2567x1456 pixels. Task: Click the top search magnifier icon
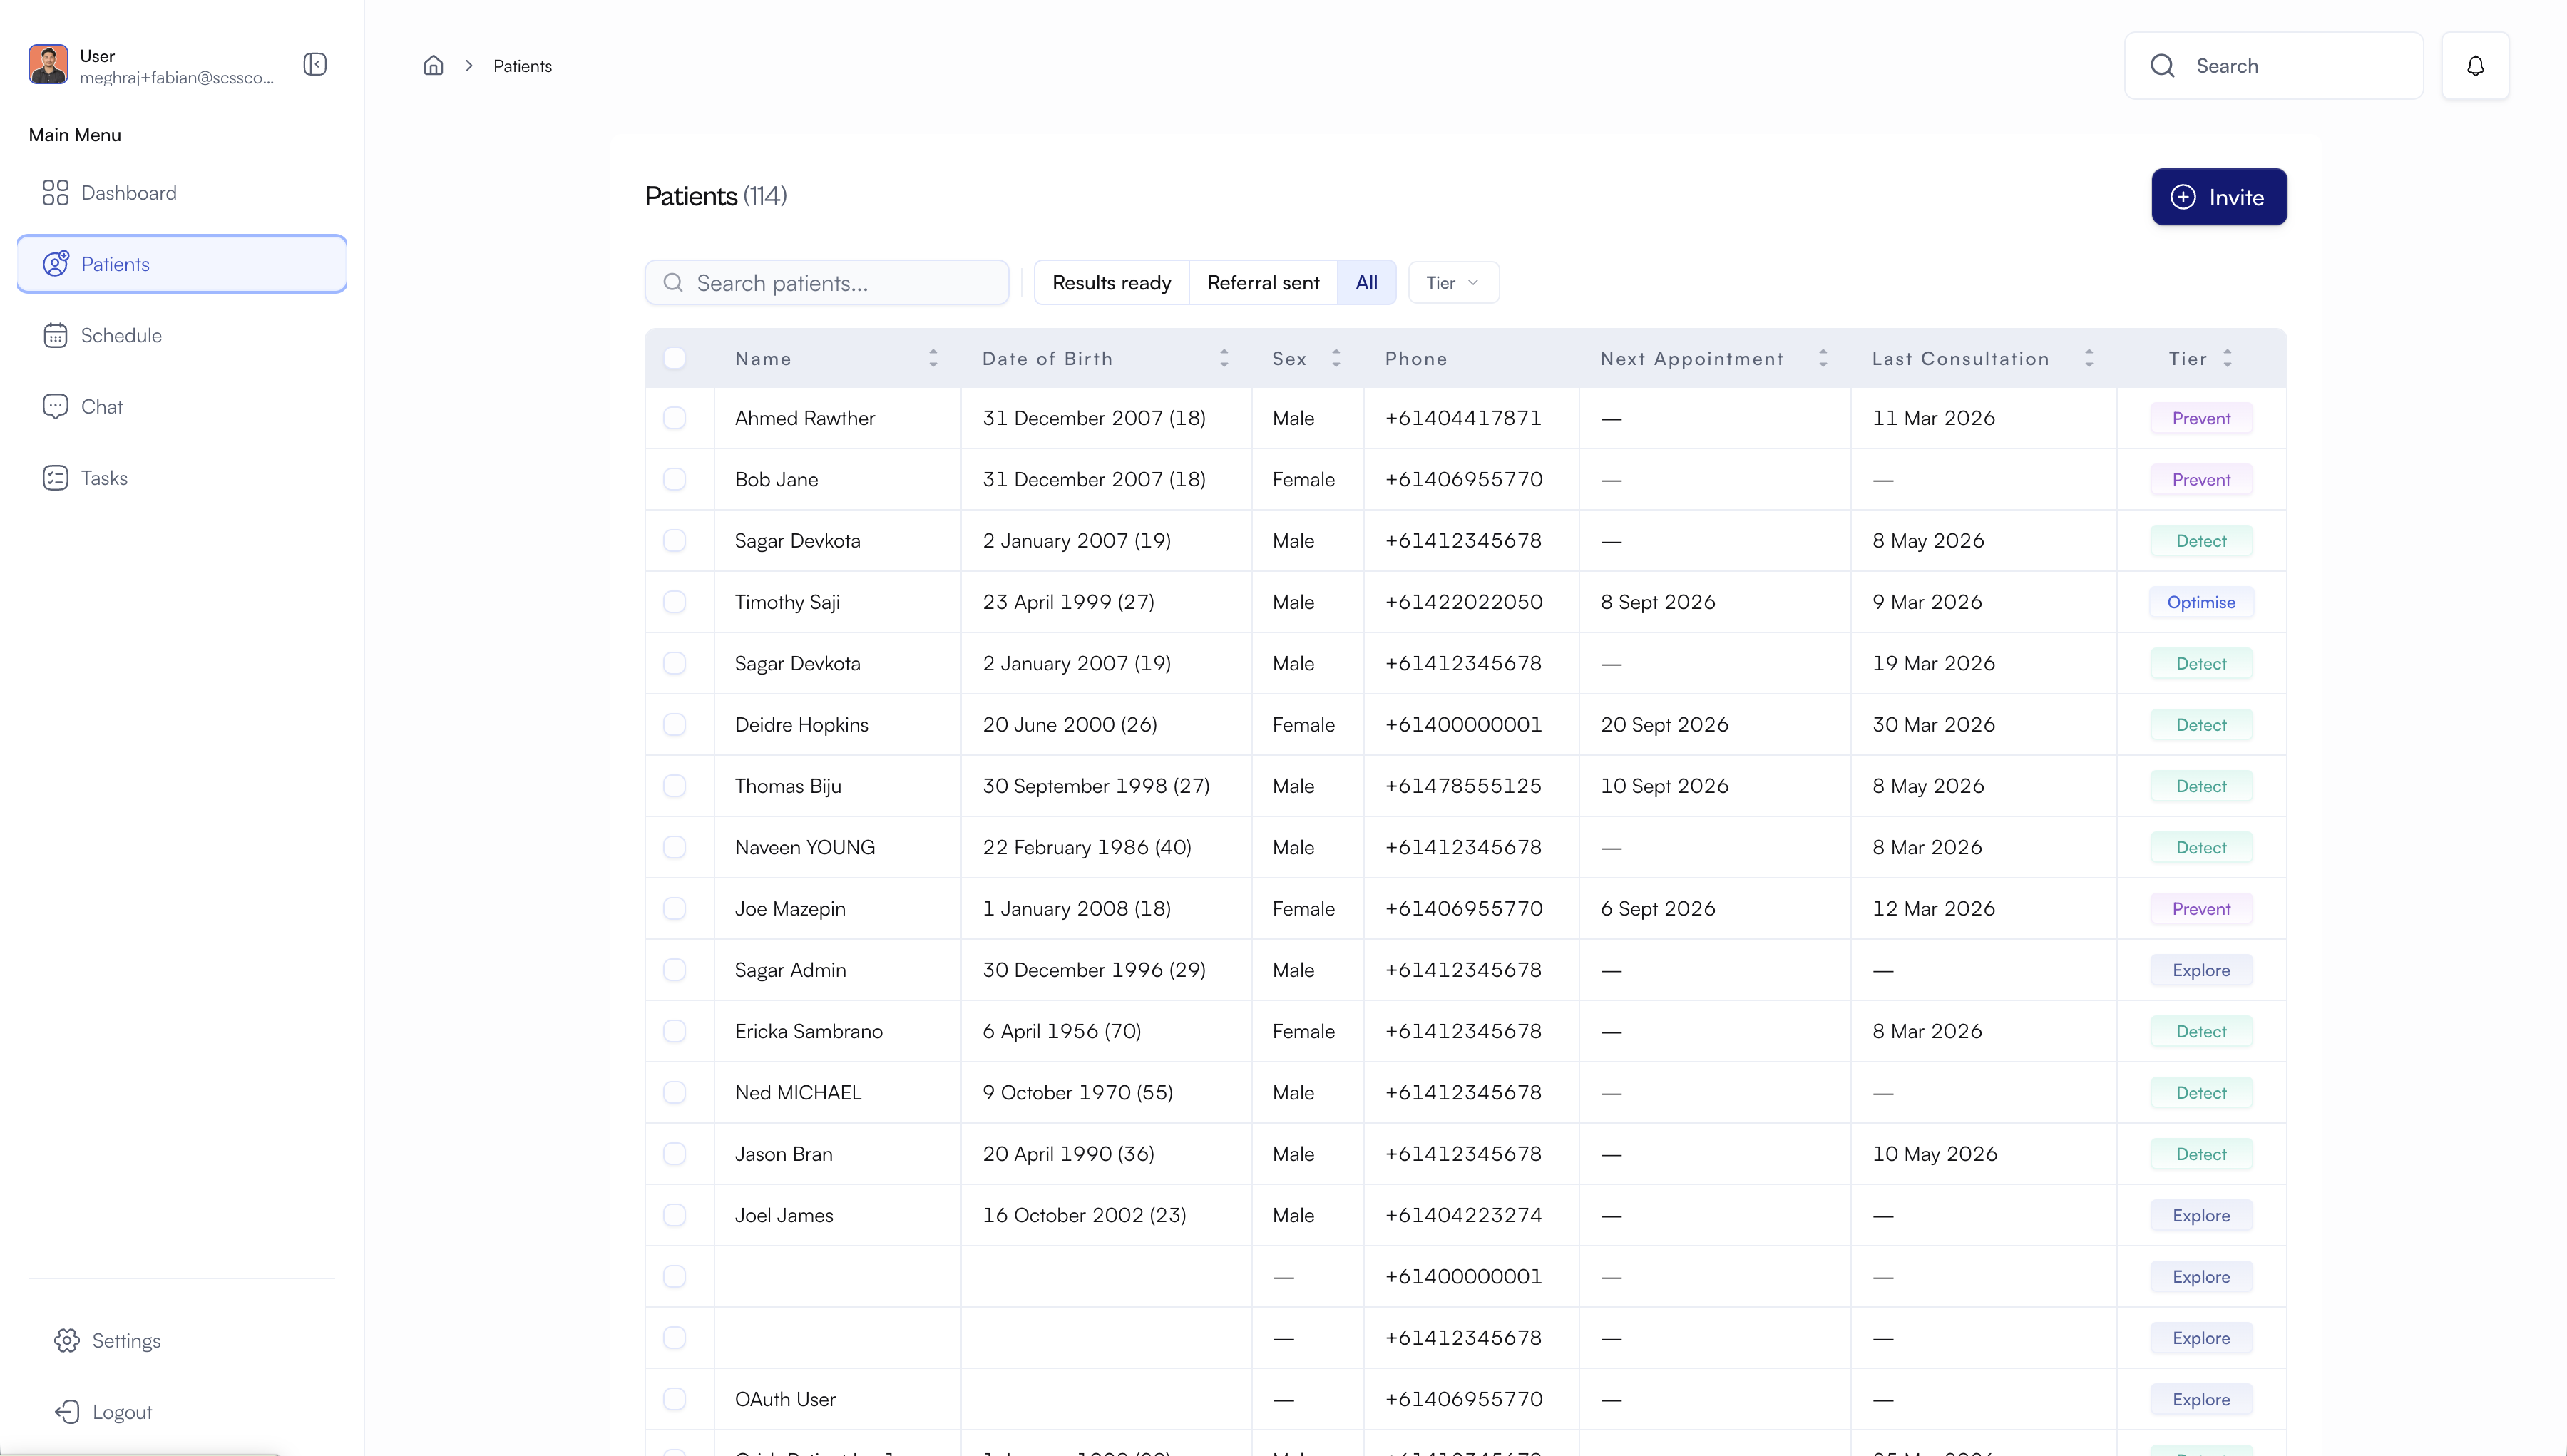(2162, 66)
